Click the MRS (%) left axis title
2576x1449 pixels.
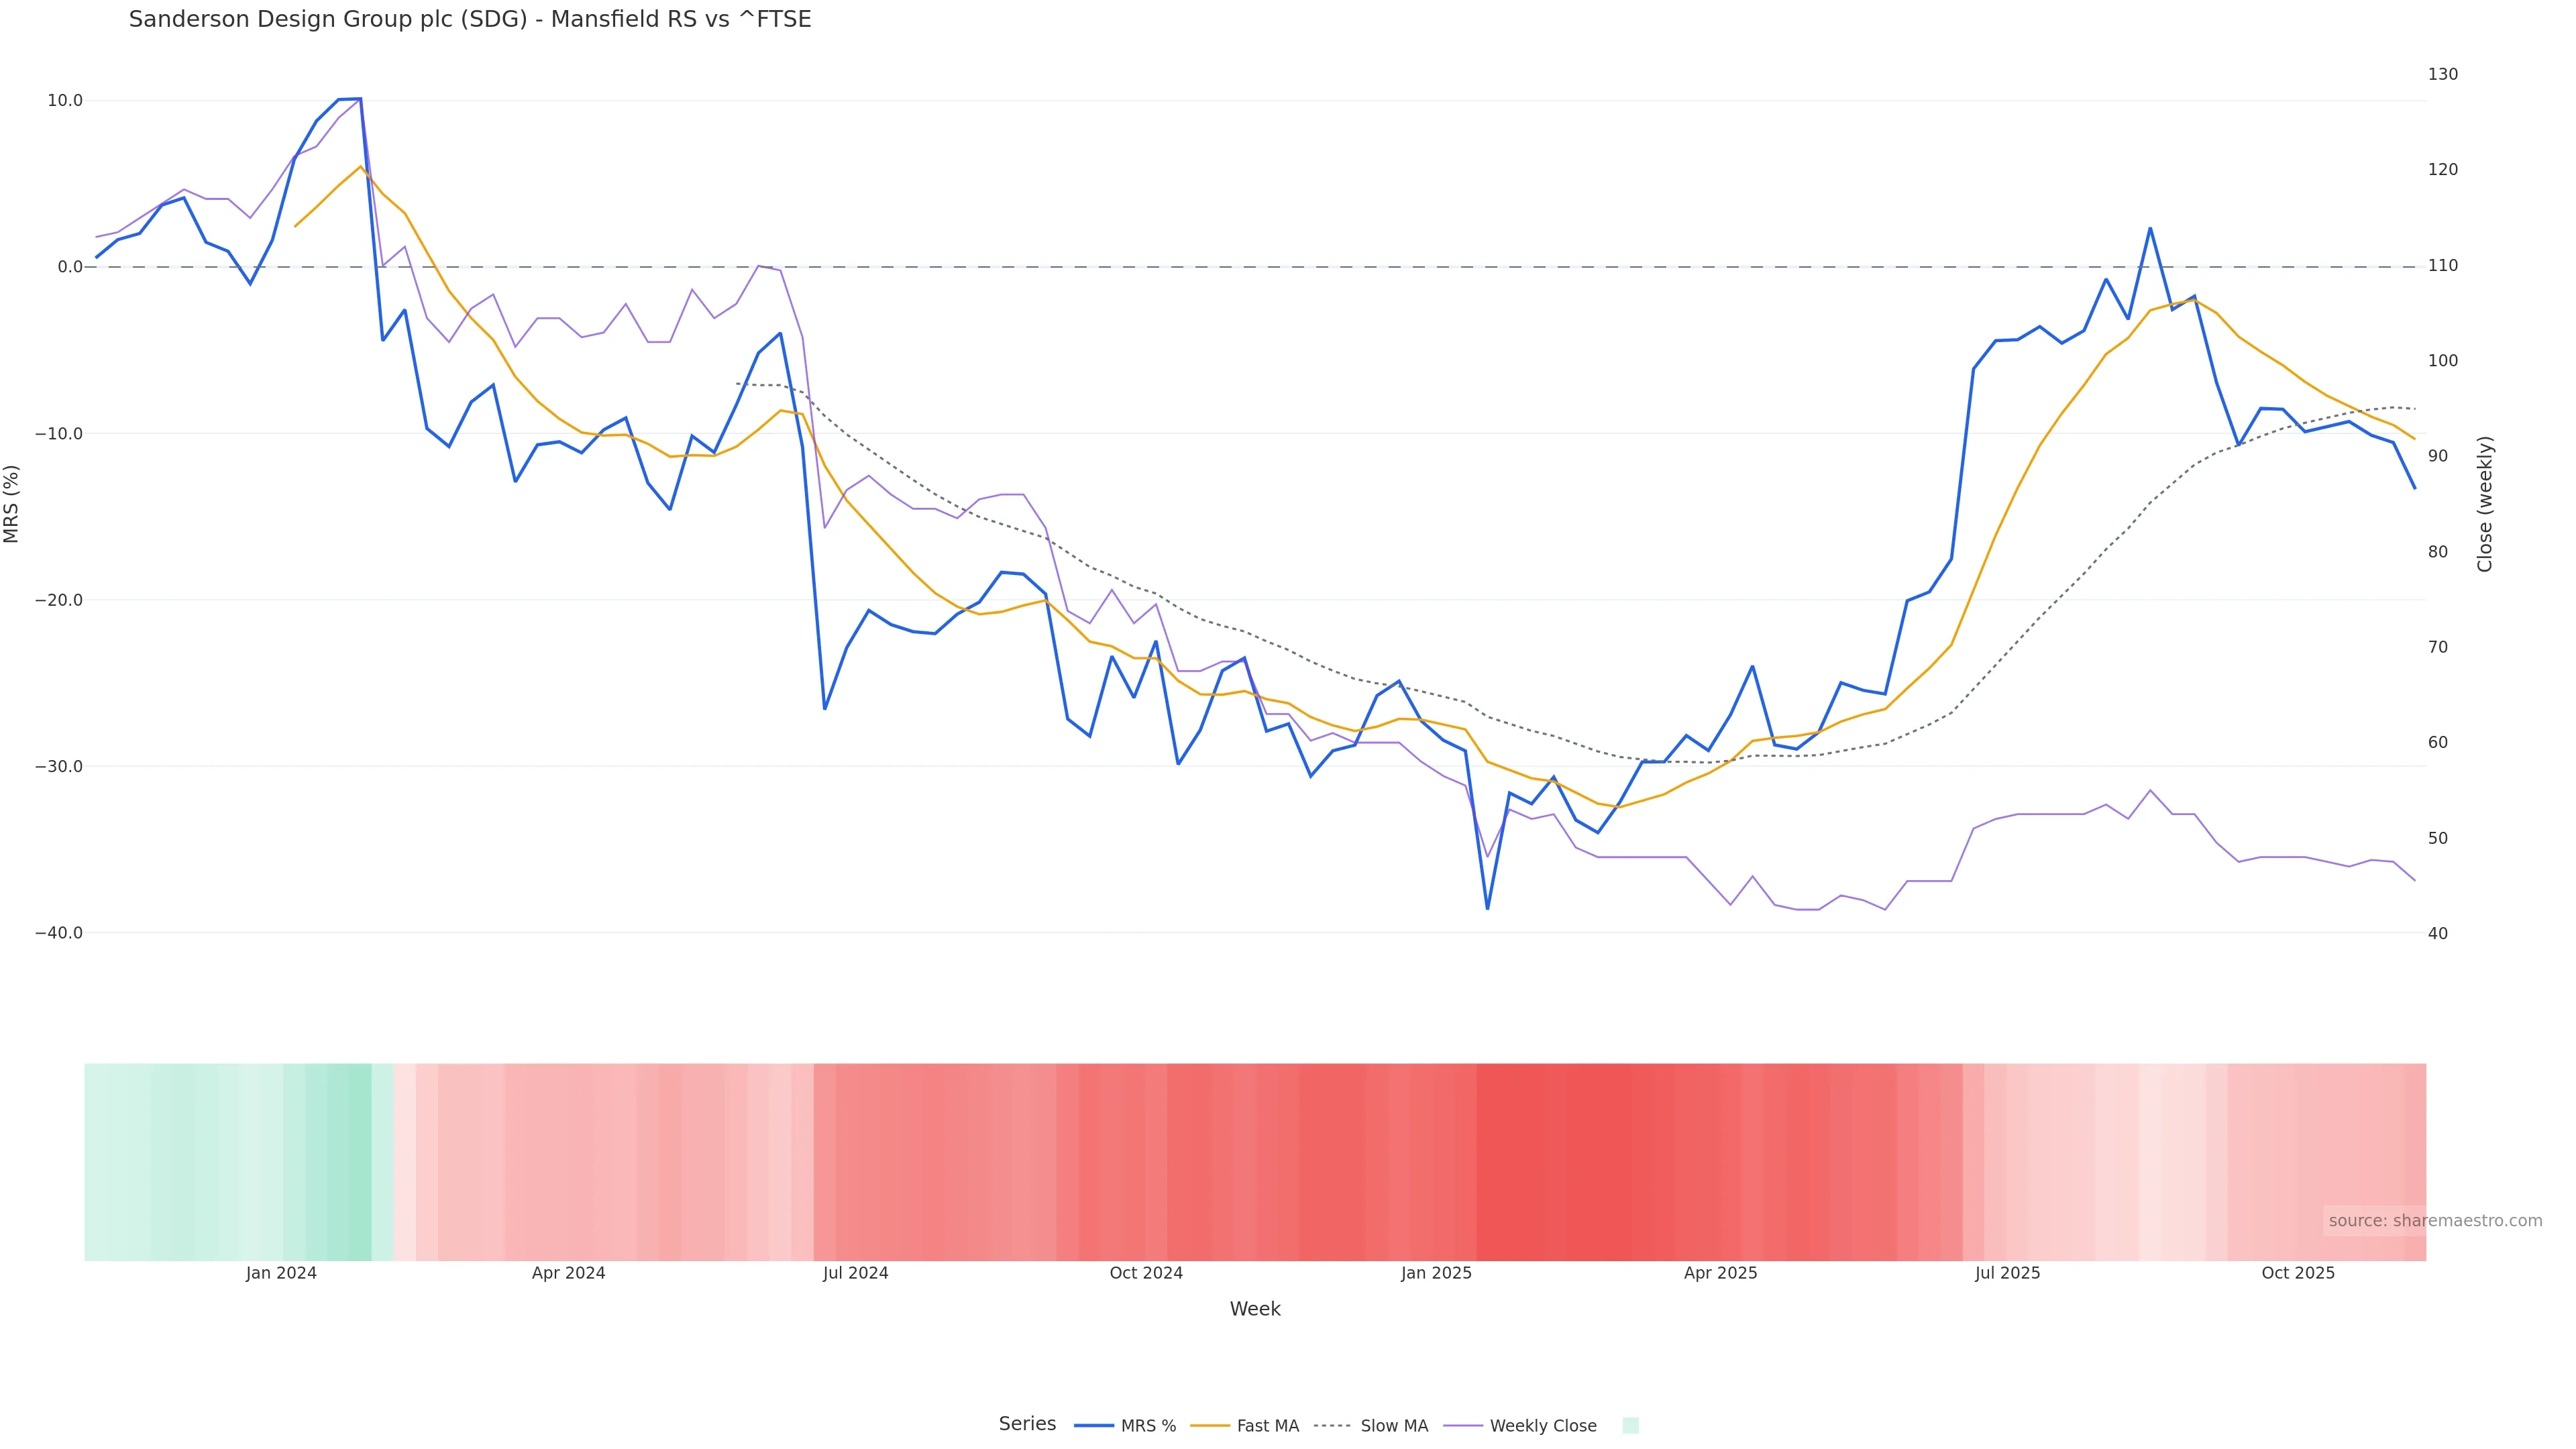coord(12,504)
